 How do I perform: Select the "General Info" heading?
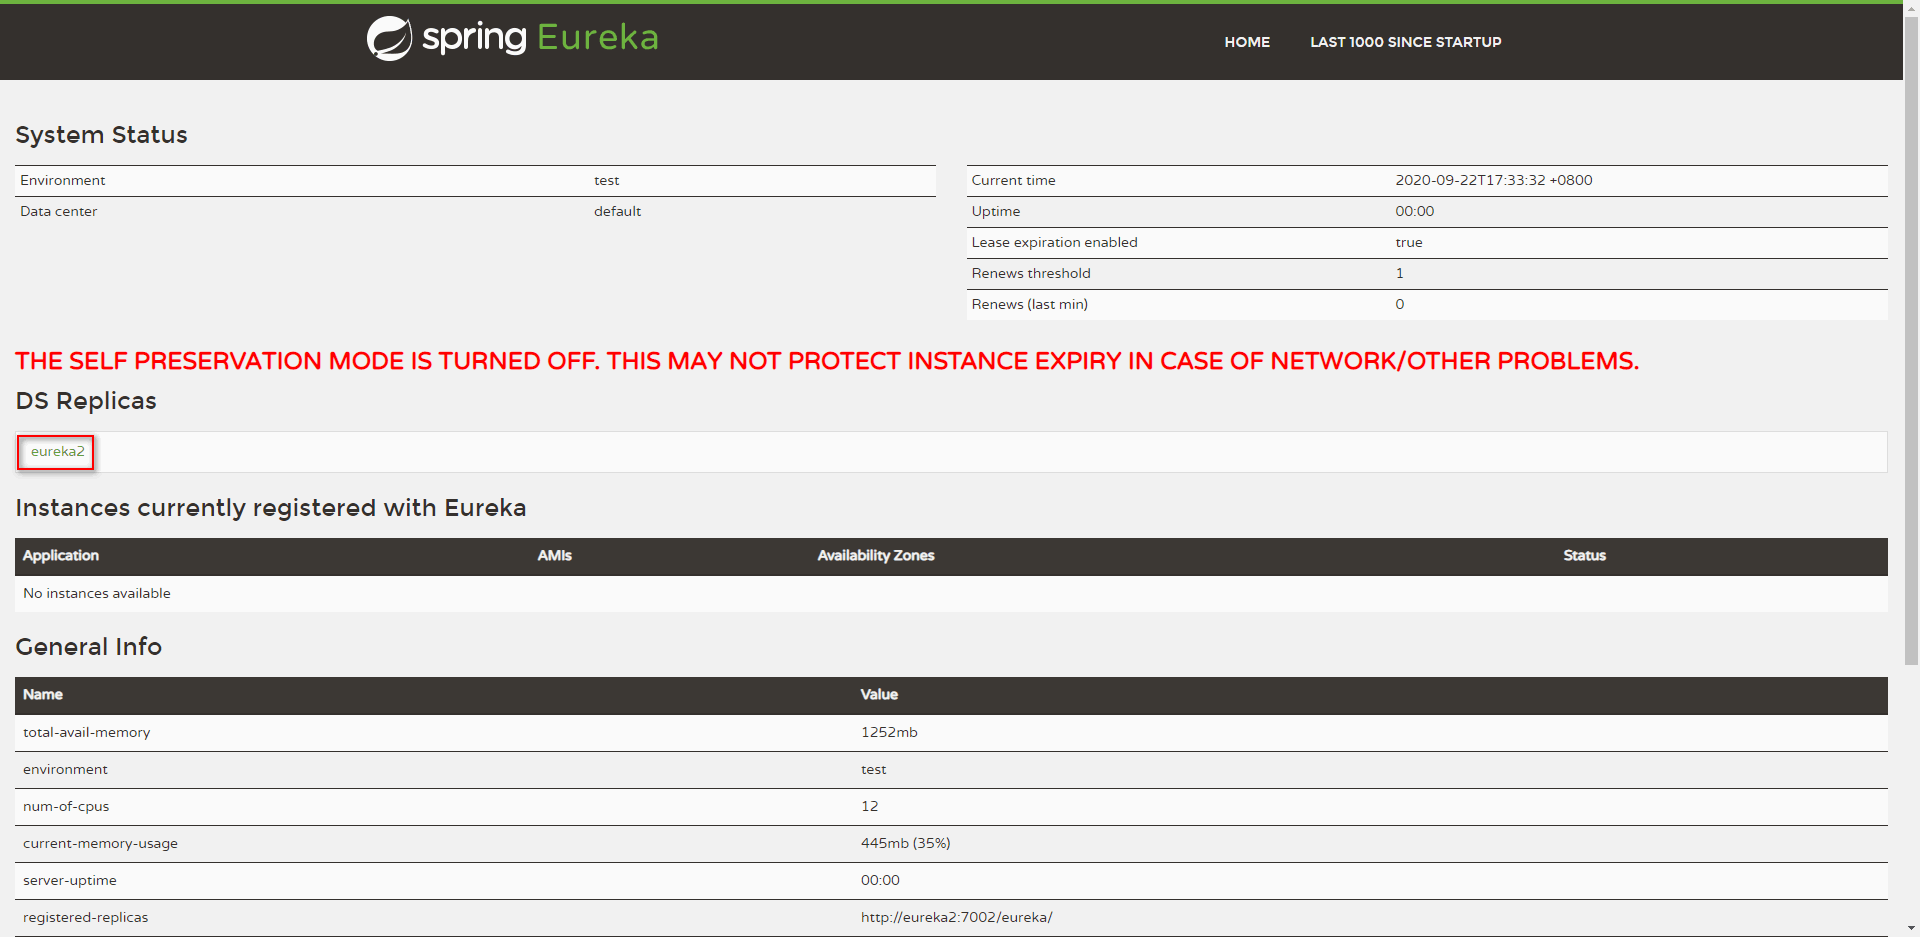pos(89,647)
